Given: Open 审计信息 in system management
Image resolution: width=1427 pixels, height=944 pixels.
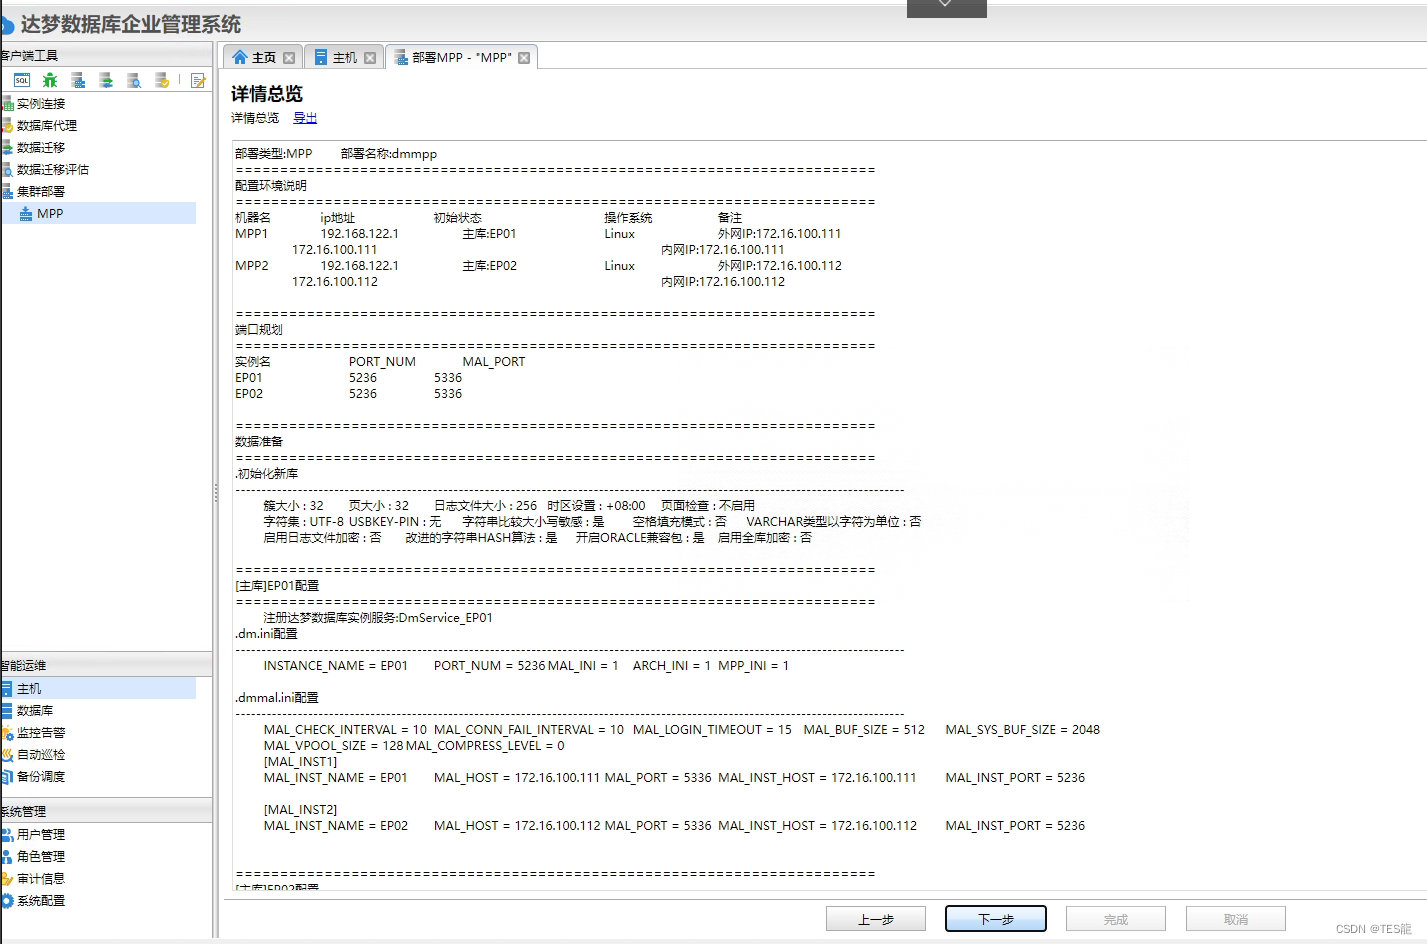Looking at the screenshot, I should point(41,878).
